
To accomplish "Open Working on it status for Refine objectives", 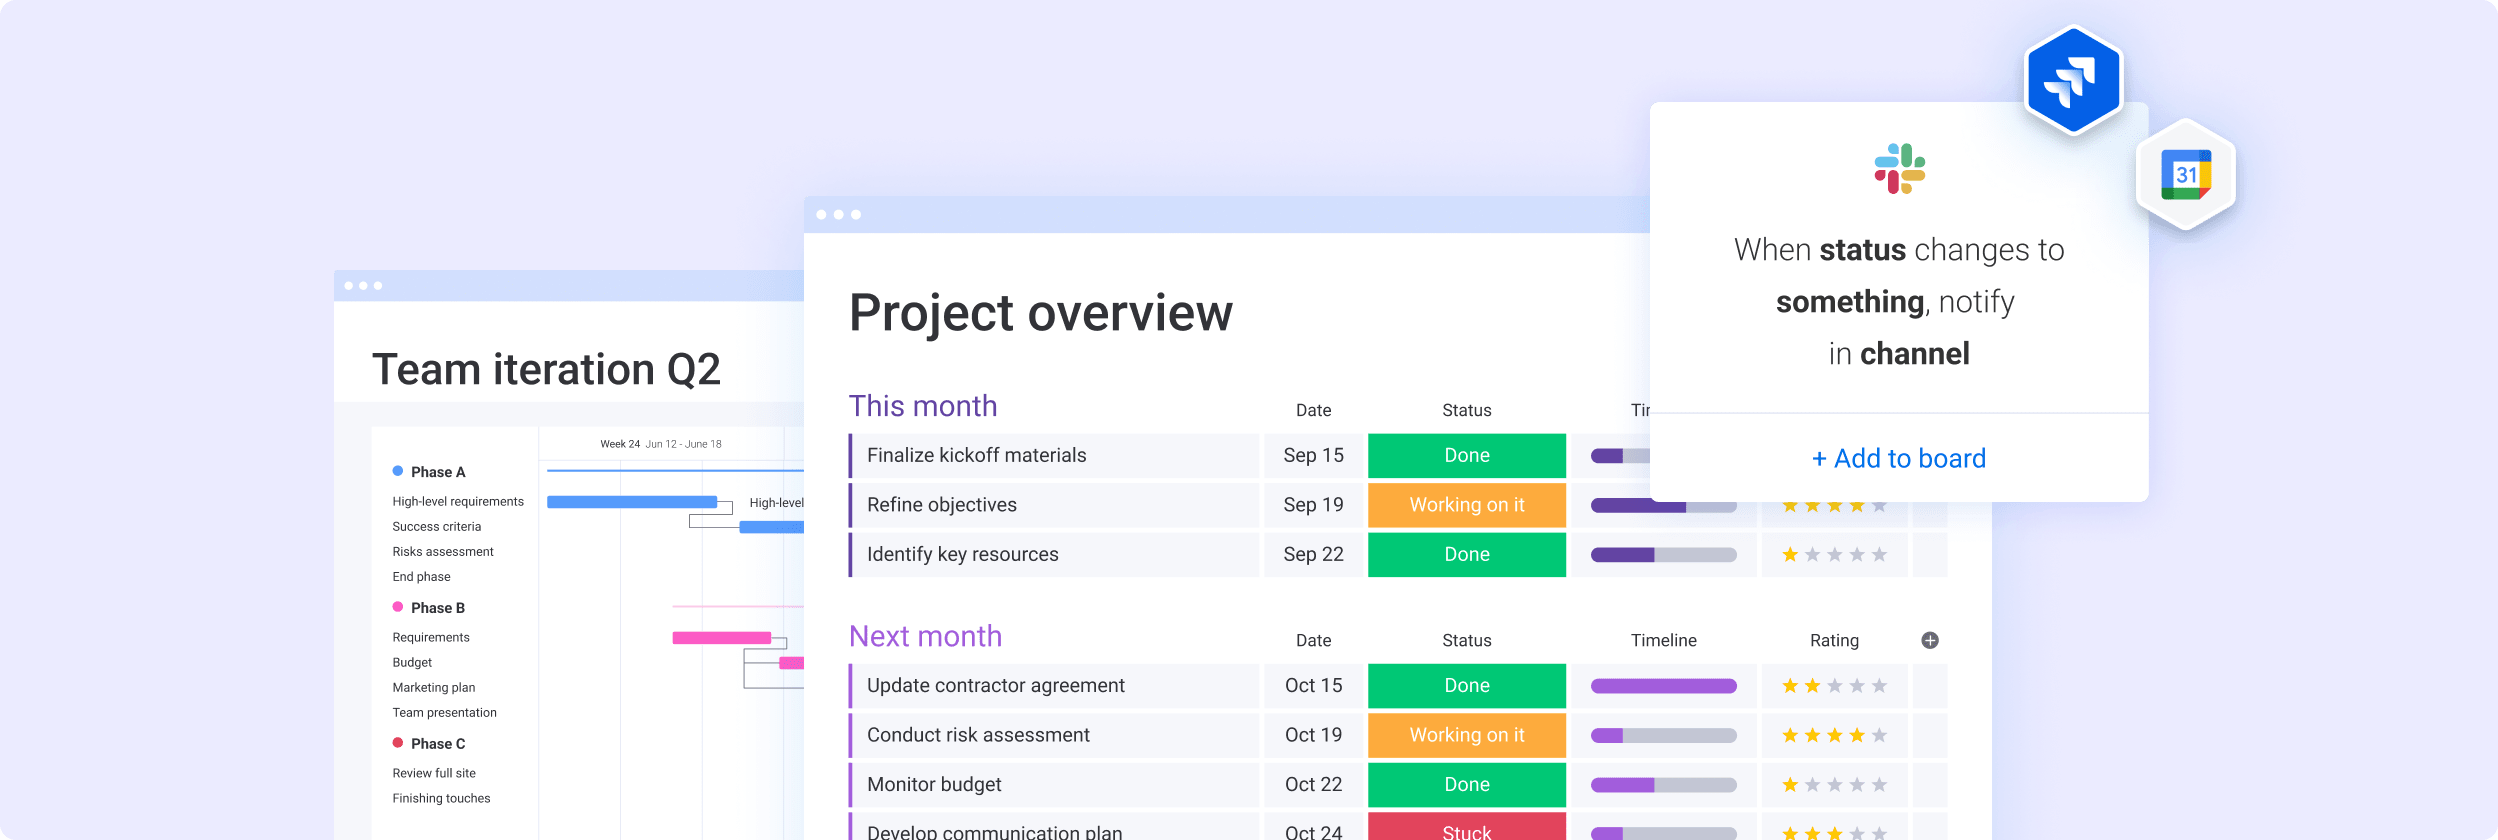I will [1467, 505].
